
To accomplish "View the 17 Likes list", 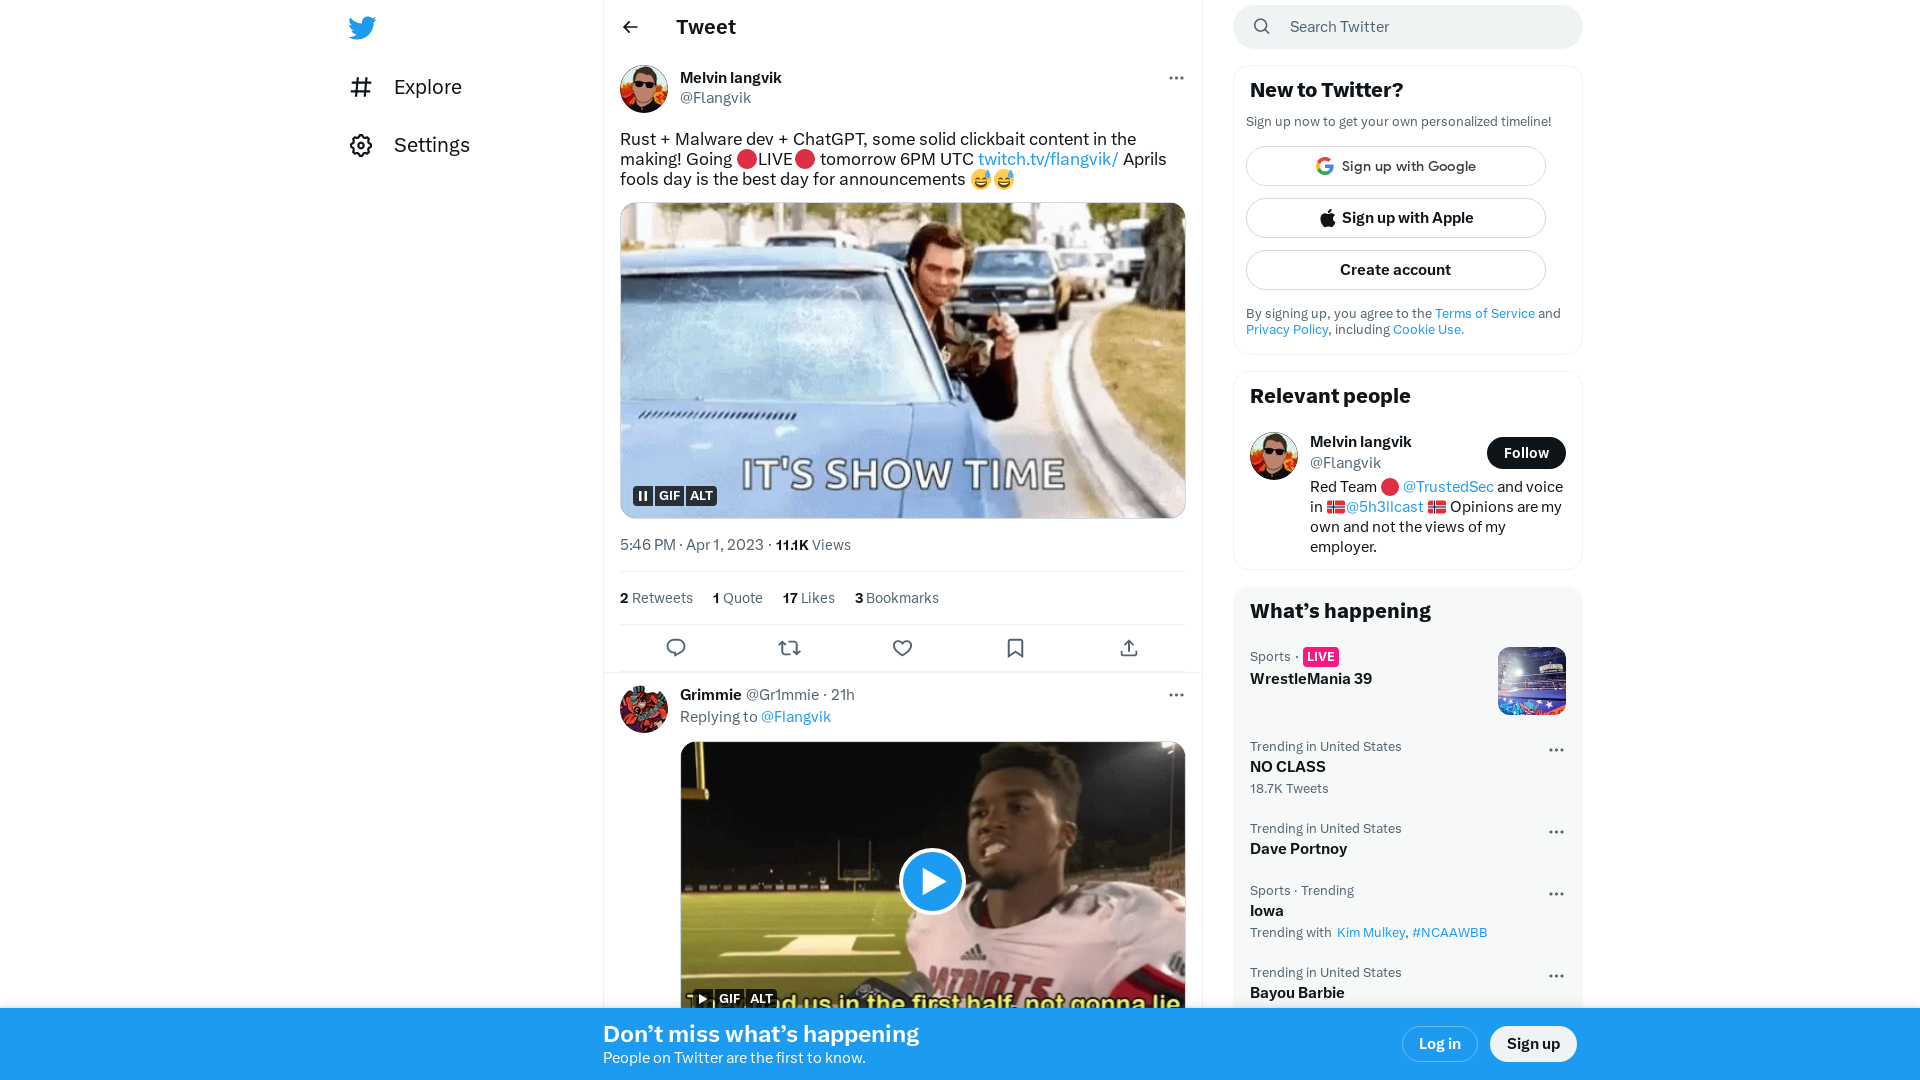I will pos(809,598).
